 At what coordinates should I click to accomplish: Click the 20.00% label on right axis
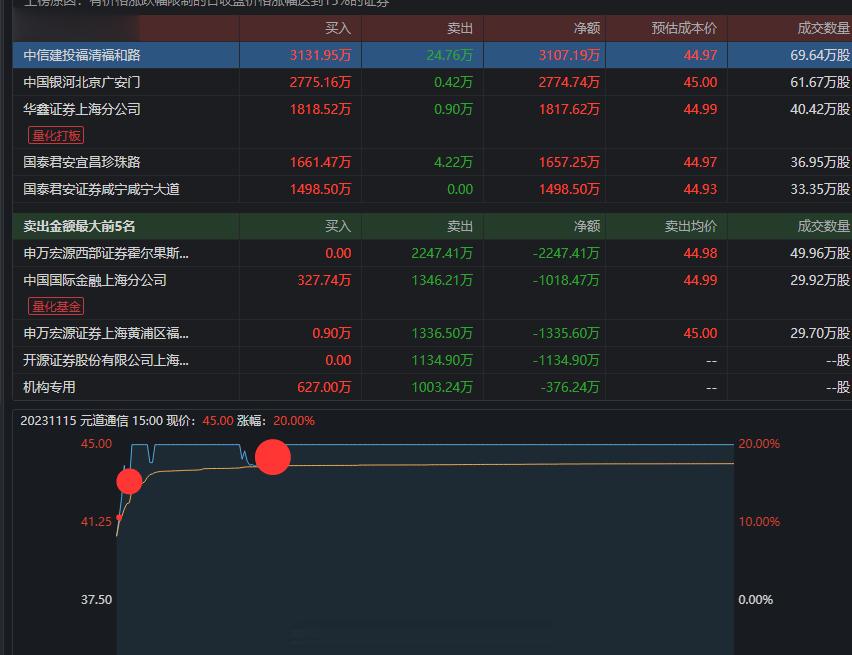pyautogui.click(x=759, y=444)
